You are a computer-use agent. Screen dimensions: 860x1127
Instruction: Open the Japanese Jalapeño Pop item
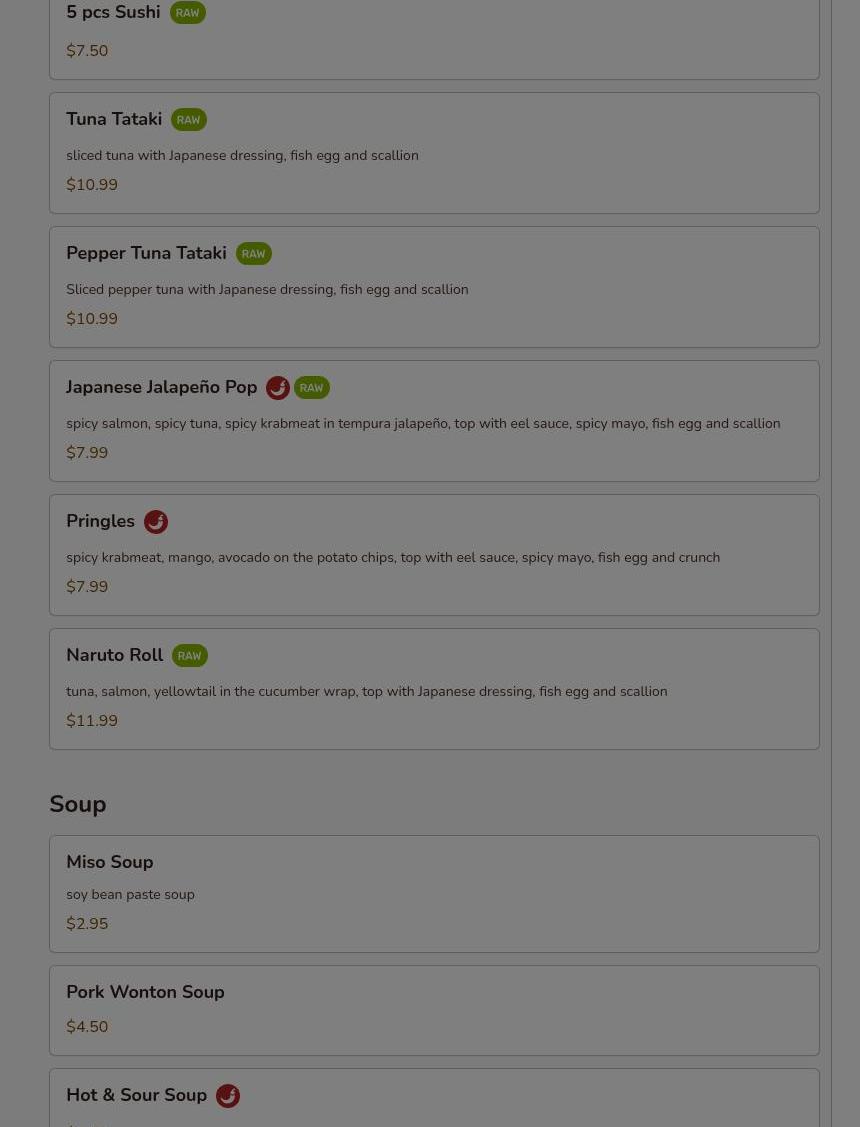[434, 421]
